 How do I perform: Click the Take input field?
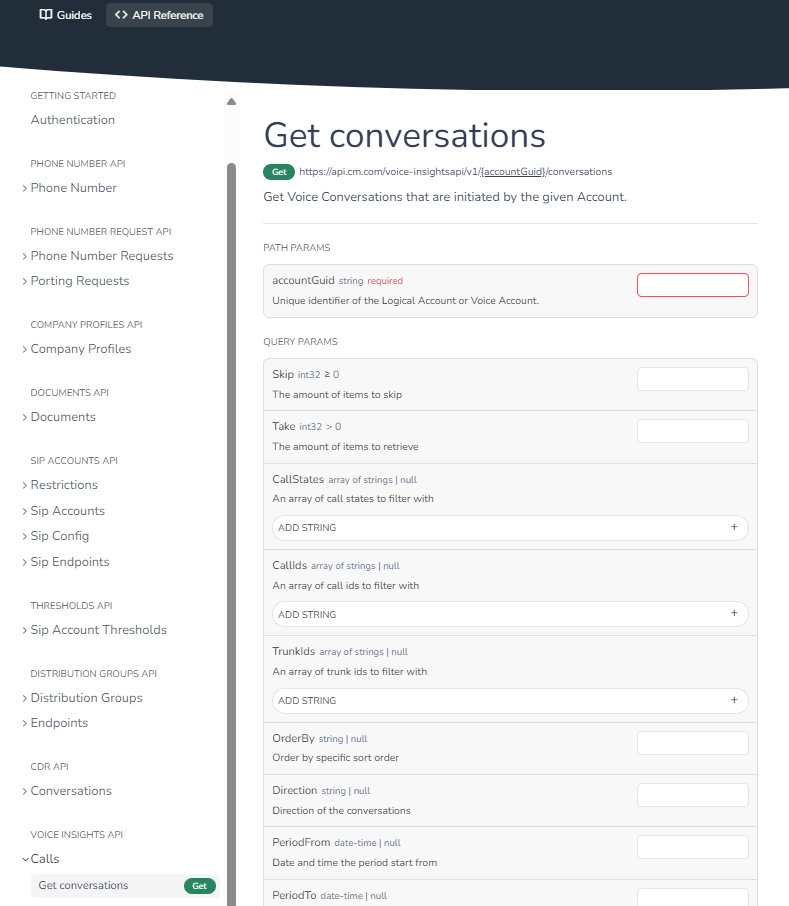692,431
